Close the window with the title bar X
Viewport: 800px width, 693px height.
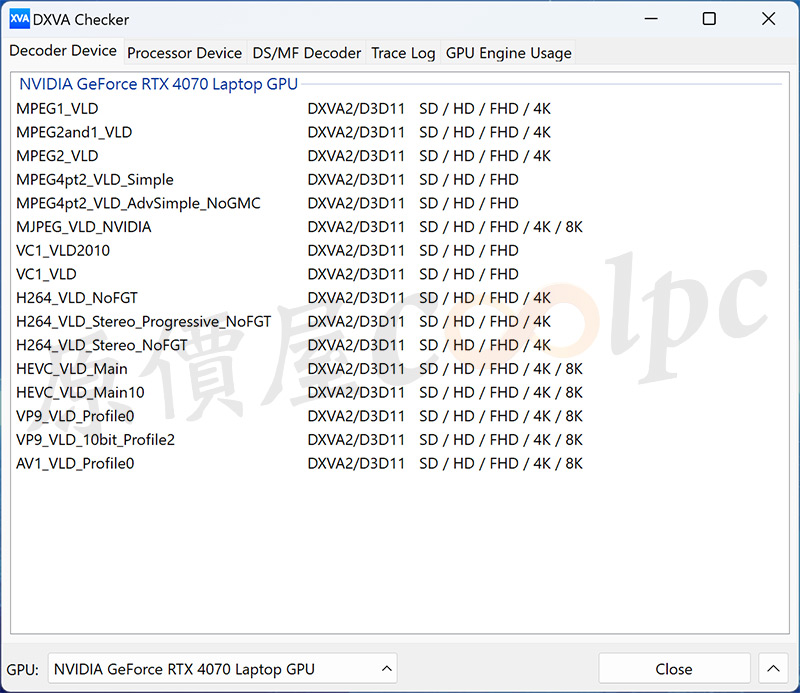coord(768,19)
